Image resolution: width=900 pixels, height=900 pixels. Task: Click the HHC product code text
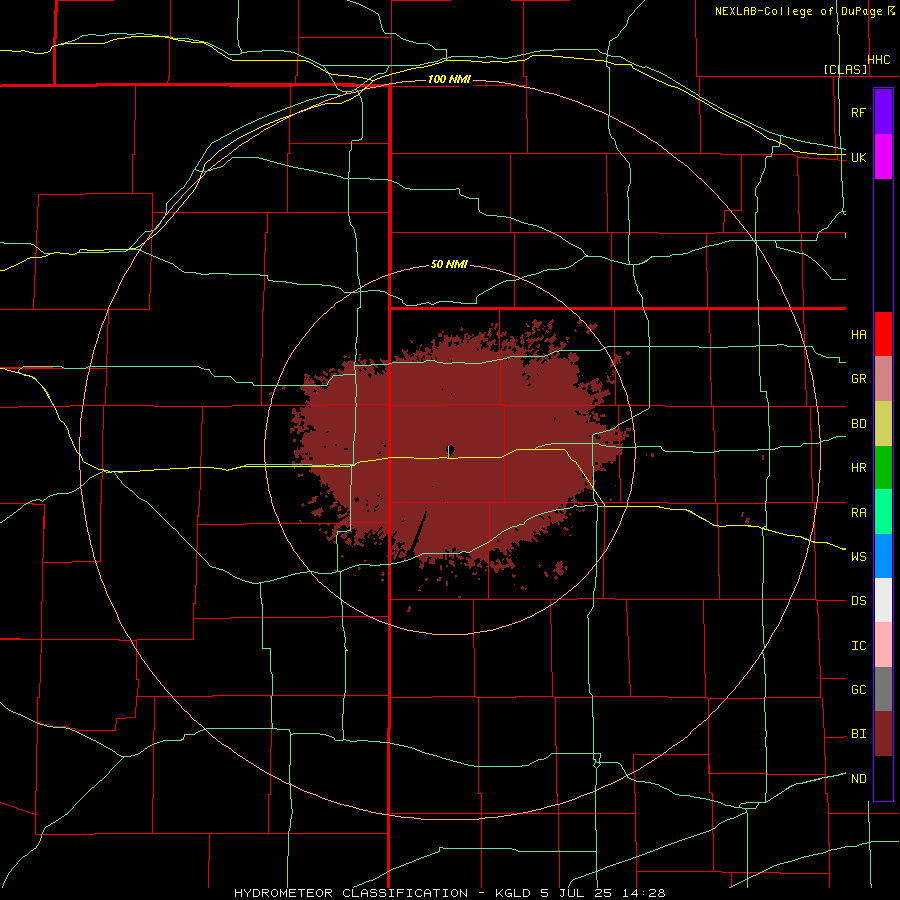[x=878, y=60]
